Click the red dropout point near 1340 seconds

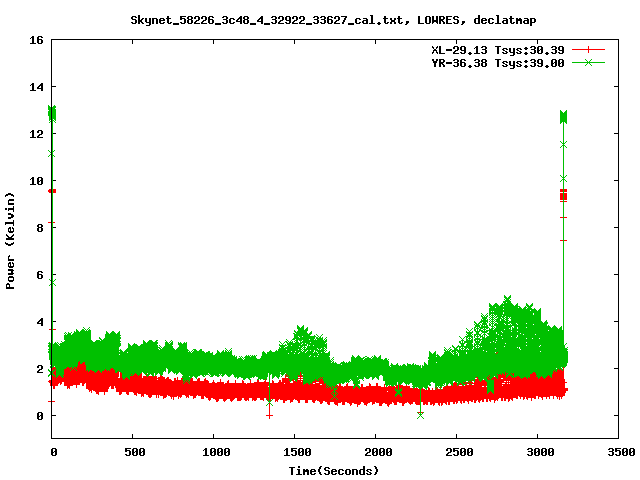pyautogui.click(x=269, y=416)
